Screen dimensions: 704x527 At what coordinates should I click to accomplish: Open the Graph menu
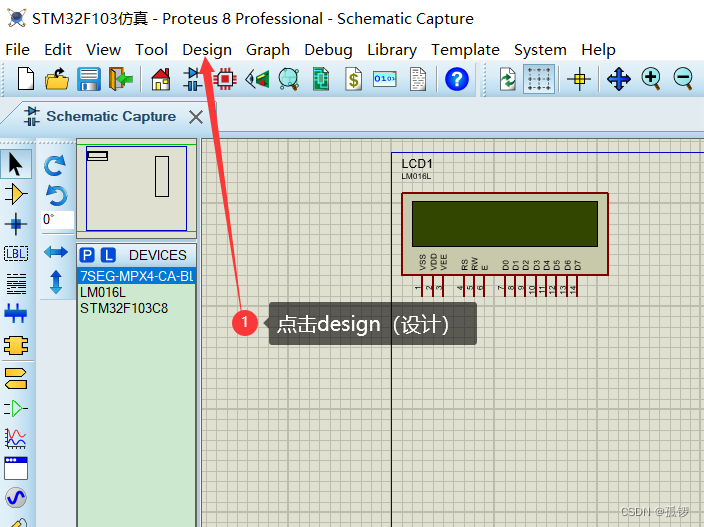[268, 50]
